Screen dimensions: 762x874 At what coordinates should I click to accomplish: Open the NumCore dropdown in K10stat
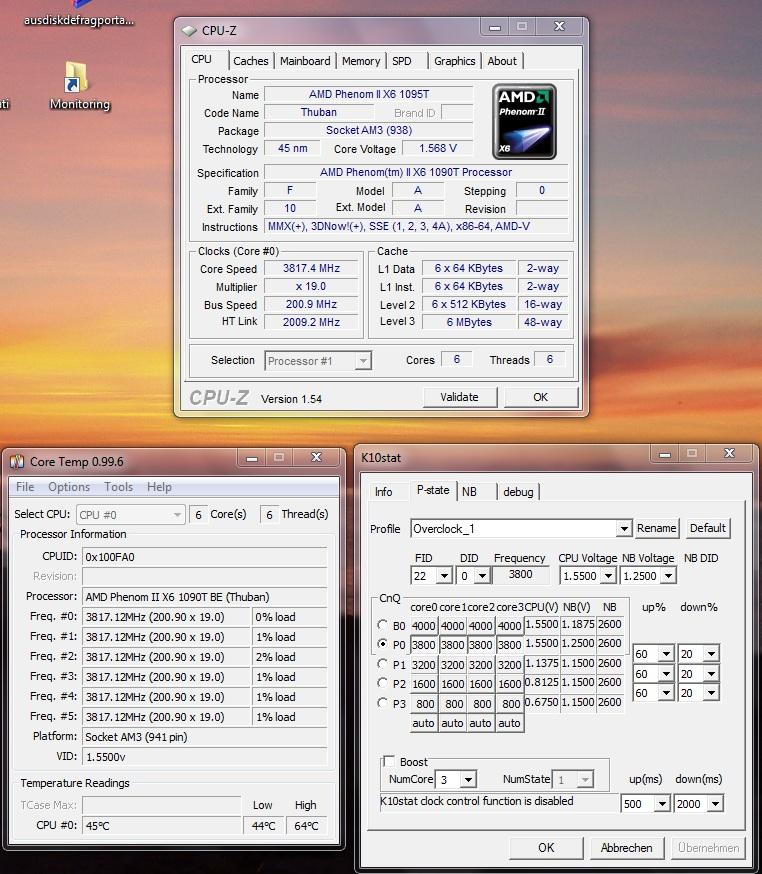468,779
